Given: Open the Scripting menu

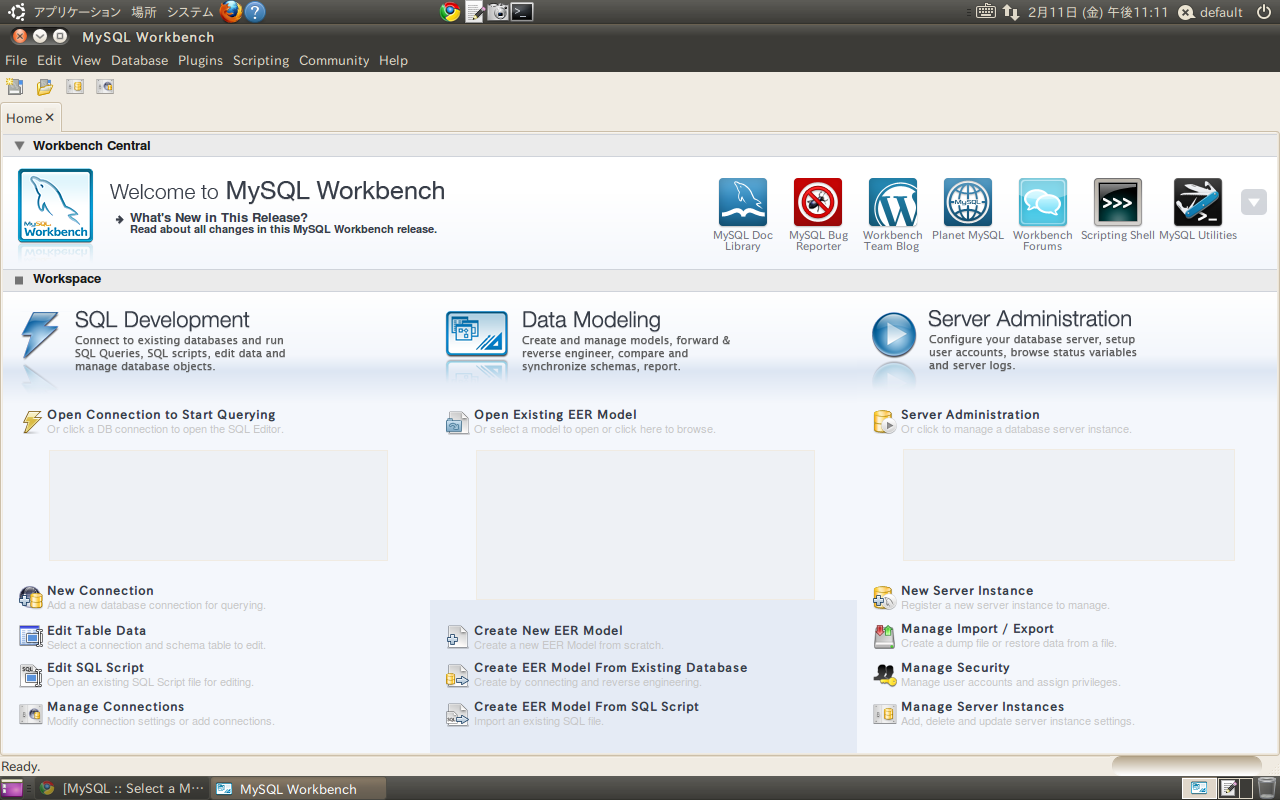Looking at the screenshot, I should pyautogui.click(x=260, y=61).
